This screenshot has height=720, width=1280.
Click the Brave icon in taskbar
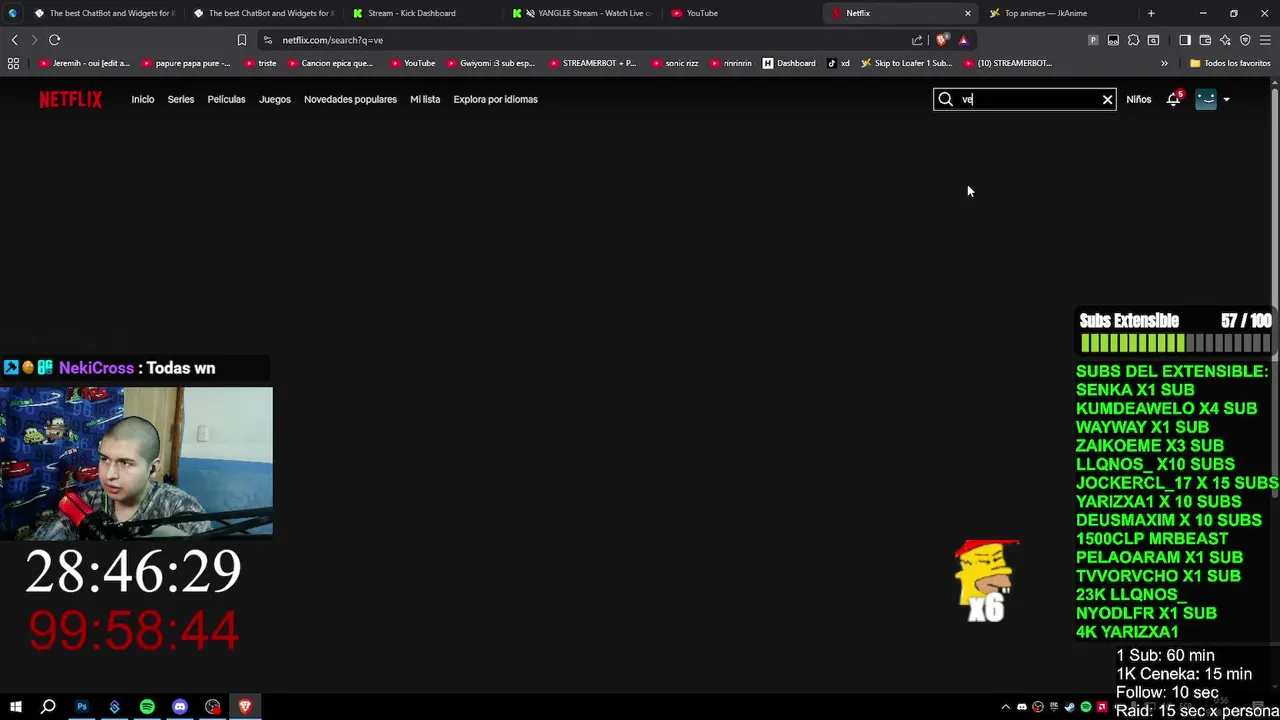pos(245,707)
